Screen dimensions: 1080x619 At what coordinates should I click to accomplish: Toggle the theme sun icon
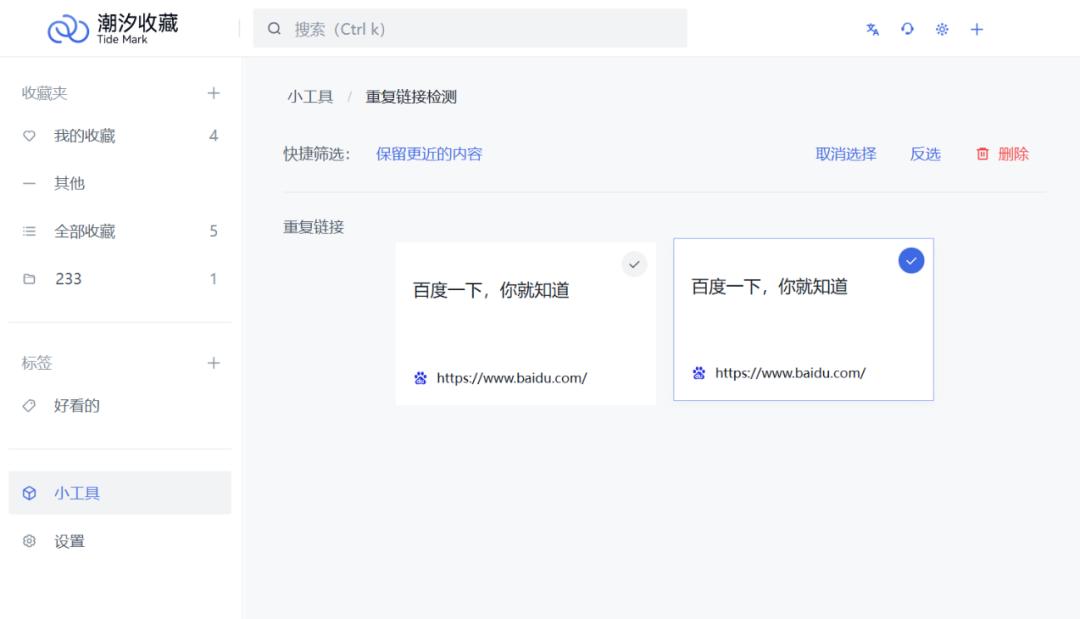[942, 29]
